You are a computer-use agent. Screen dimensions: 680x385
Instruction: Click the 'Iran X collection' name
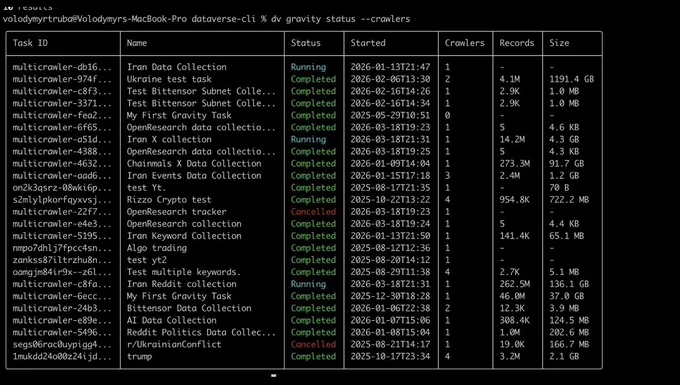click(169, 140)
